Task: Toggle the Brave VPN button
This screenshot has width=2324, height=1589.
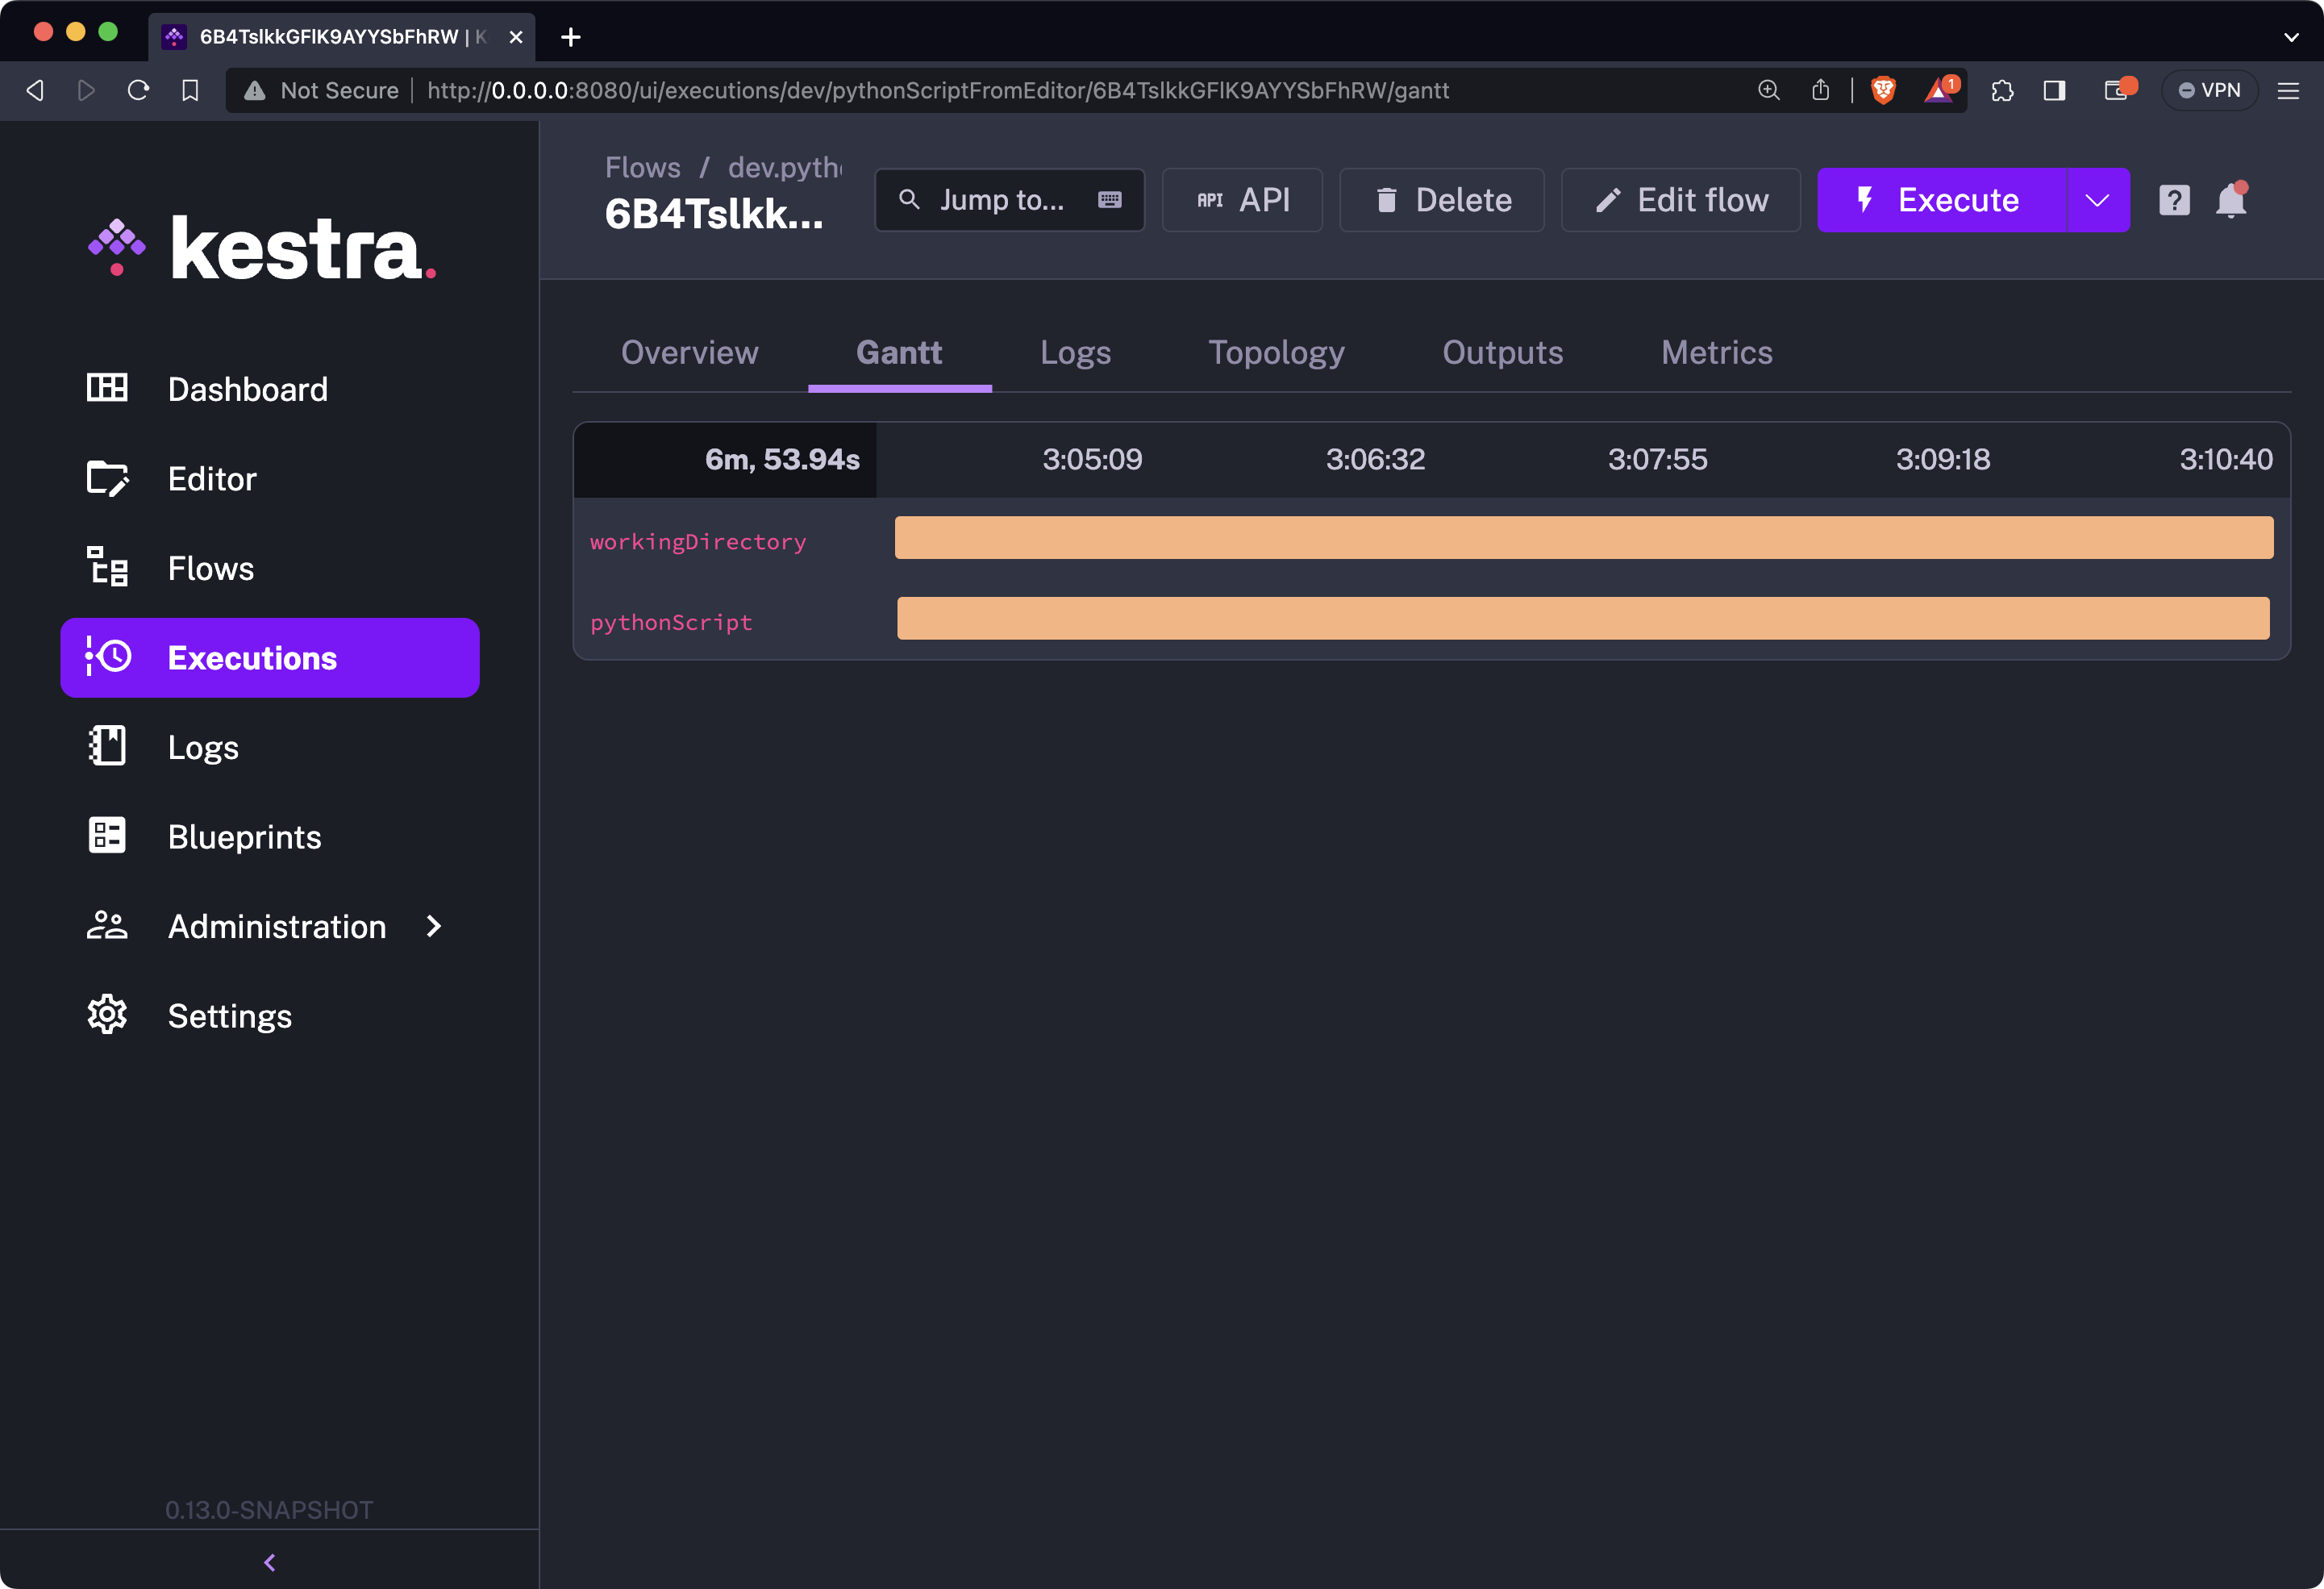Action: pos(2210,90)
